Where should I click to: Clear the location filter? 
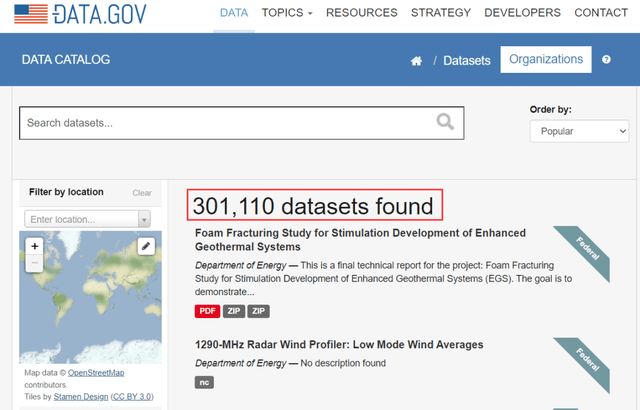[x=142, y=193]
